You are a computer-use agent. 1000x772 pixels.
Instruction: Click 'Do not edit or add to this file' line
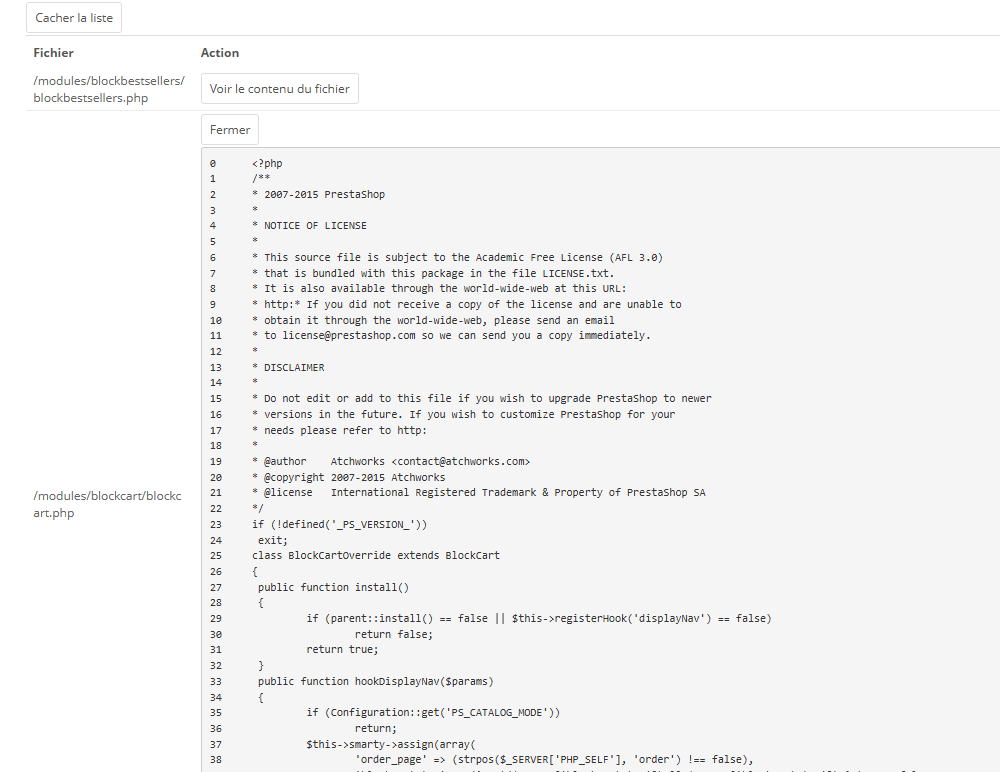pyautogui.click(x=482, y=399)
